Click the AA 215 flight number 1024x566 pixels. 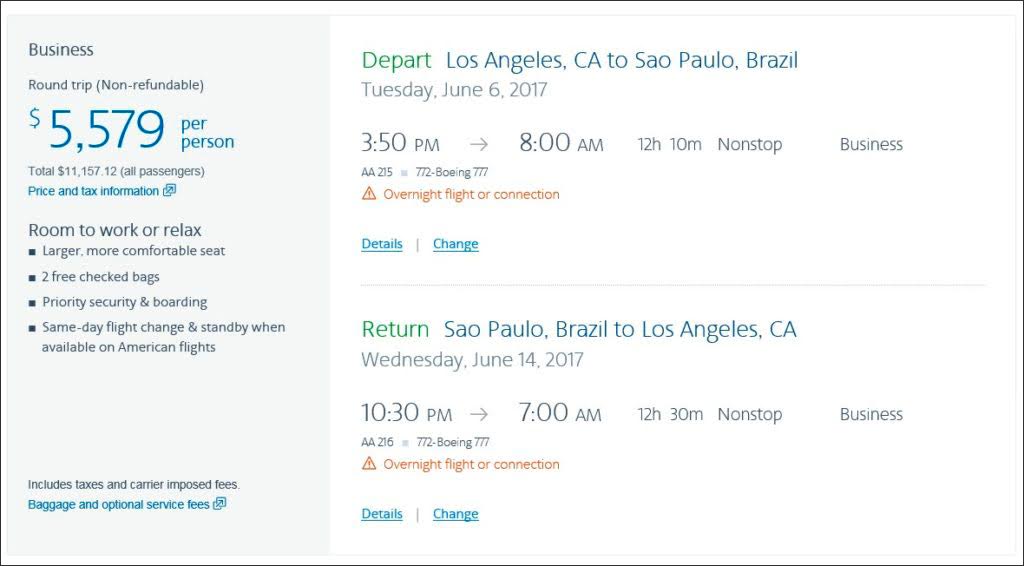pyautogui.click(x=377, y=172)
